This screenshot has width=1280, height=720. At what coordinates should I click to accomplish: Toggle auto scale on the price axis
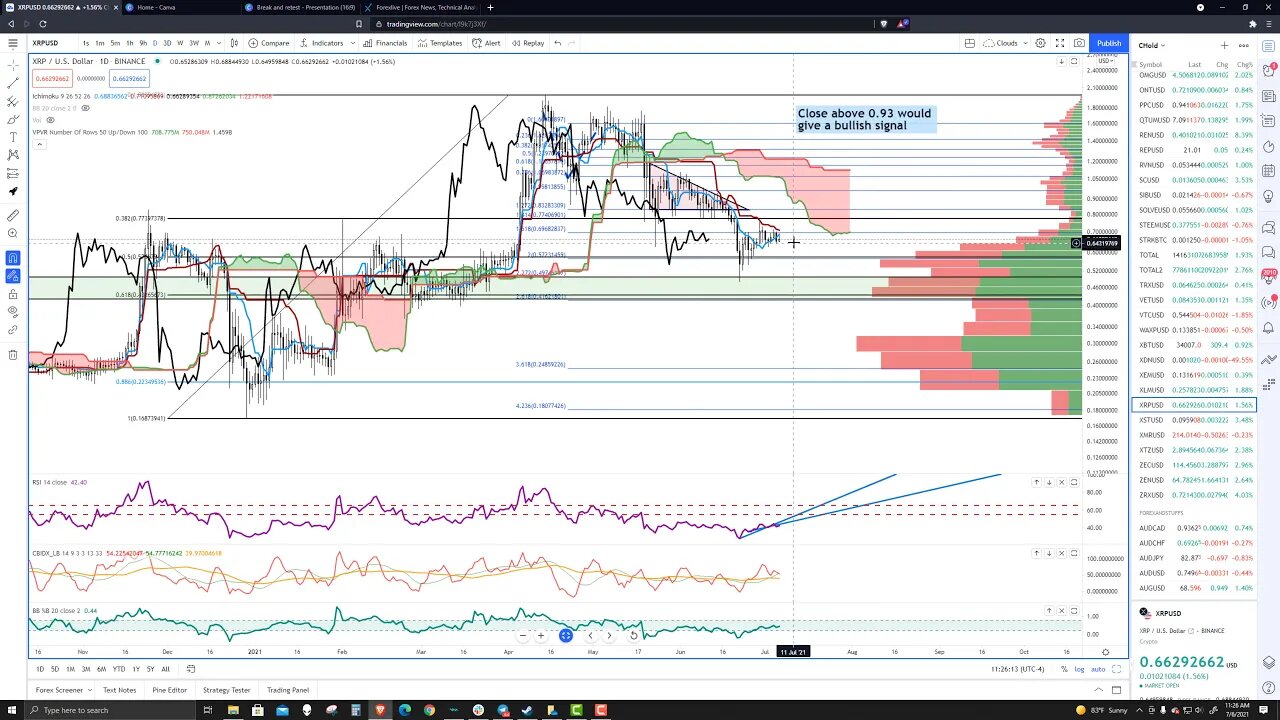point(1098,669)
